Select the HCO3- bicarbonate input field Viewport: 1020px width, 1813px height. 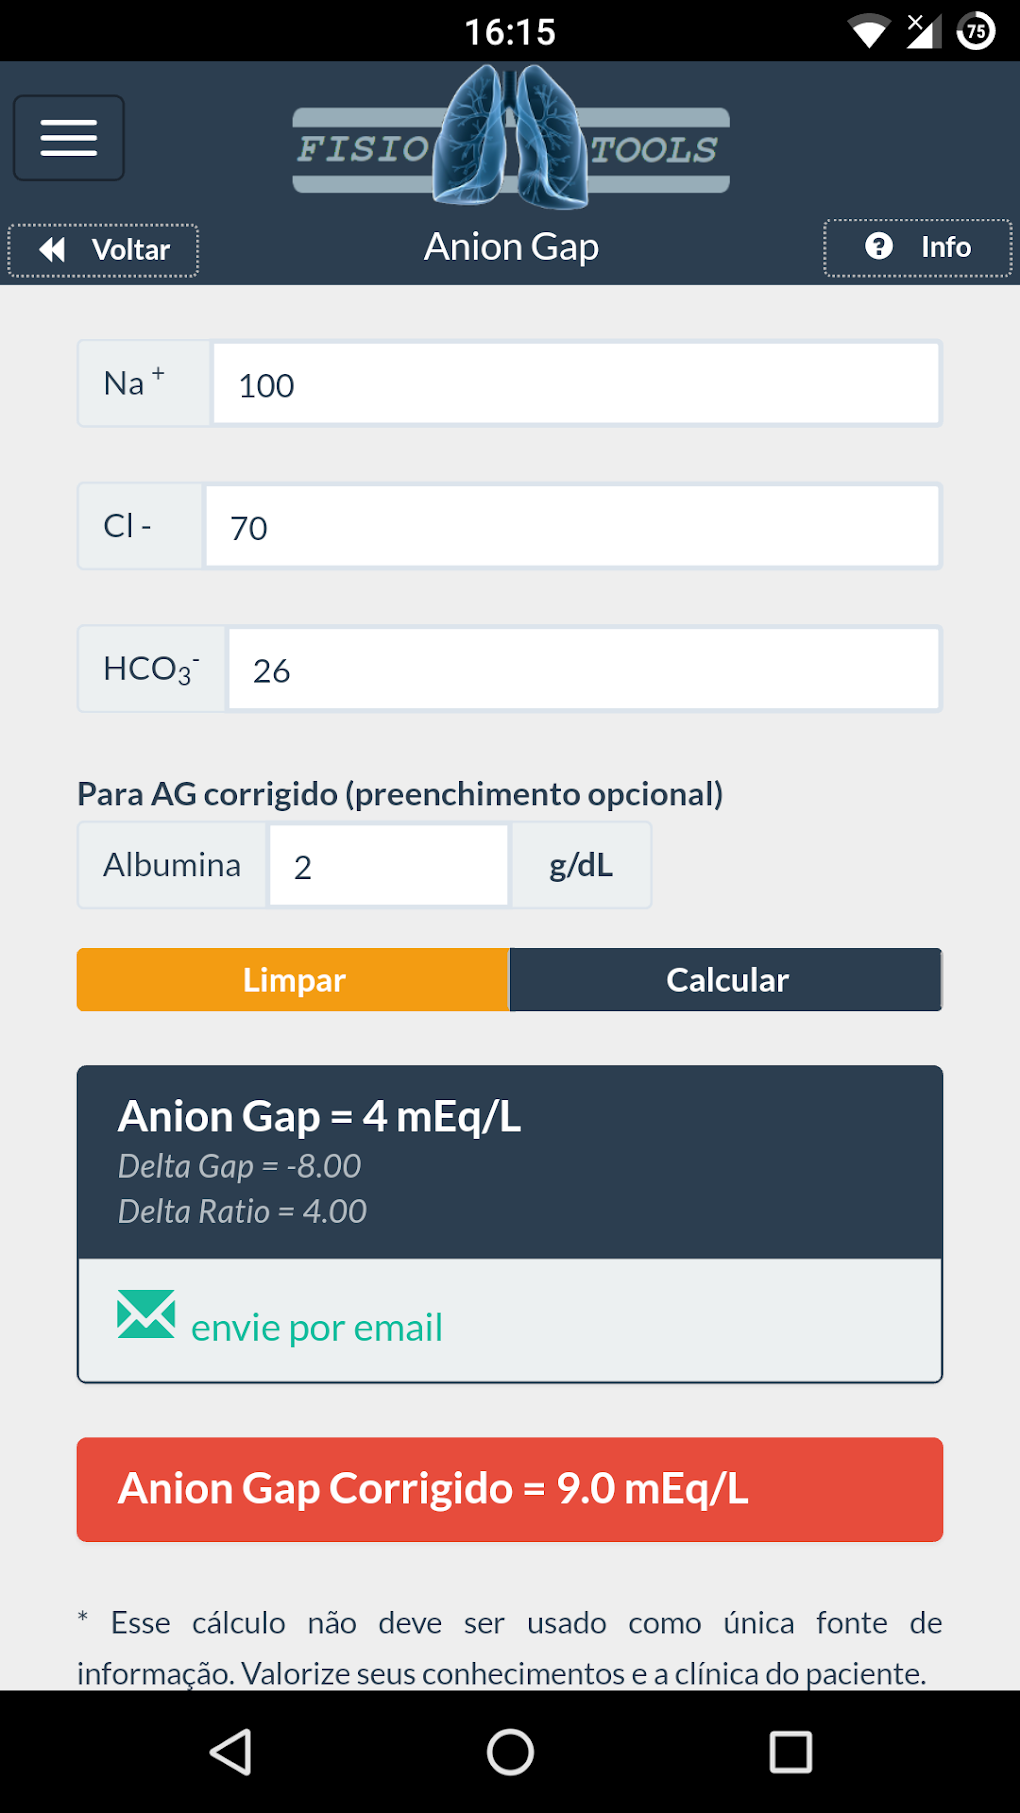[x=583, y=669]
